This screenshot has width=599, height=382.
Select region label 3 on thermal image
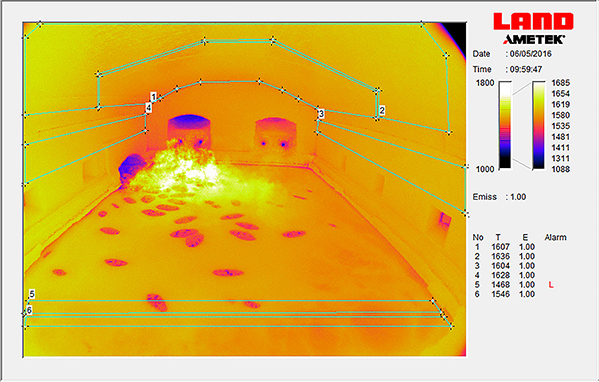pos(321,113)
